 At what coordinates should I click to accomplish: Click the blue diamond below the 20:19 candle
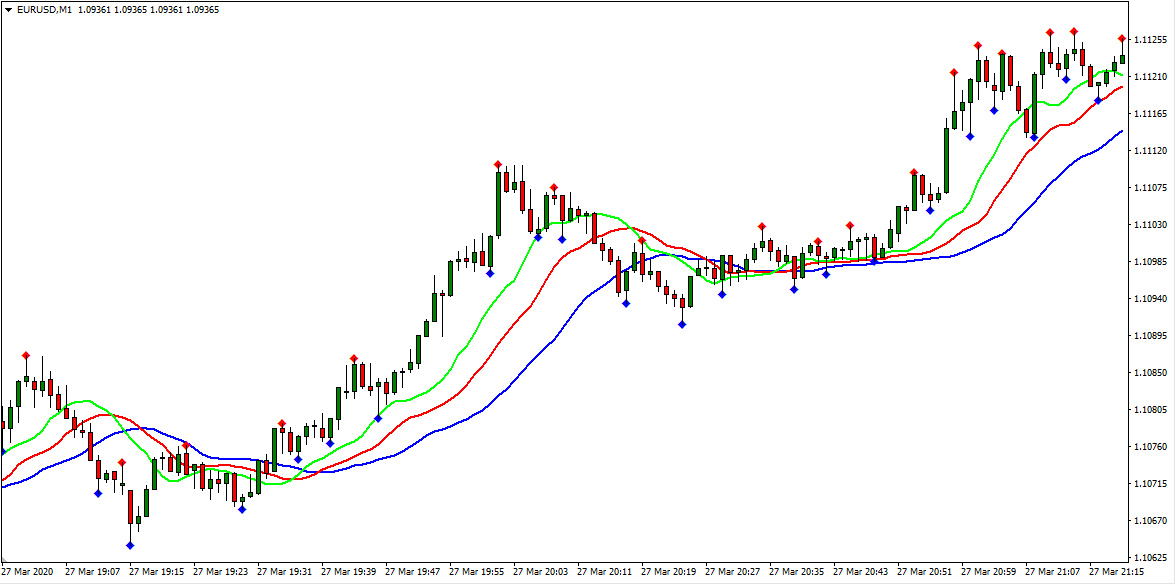pos(683,323)
